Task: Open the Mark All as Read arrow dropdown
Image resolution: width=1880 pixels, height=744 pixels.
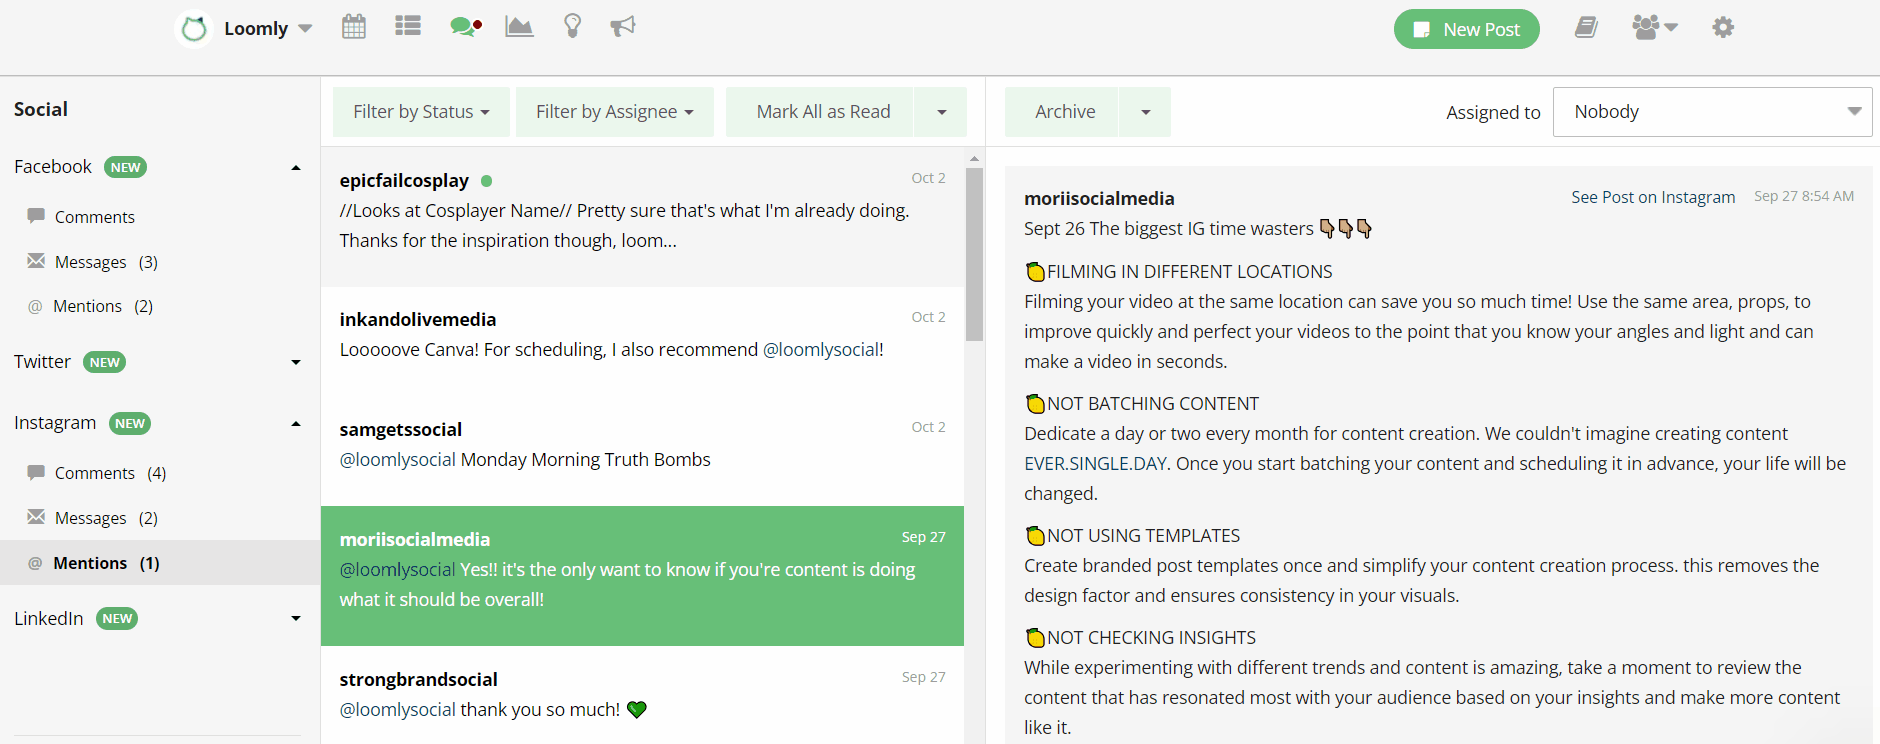Action: pyautogui.click(x=941, y=112)
